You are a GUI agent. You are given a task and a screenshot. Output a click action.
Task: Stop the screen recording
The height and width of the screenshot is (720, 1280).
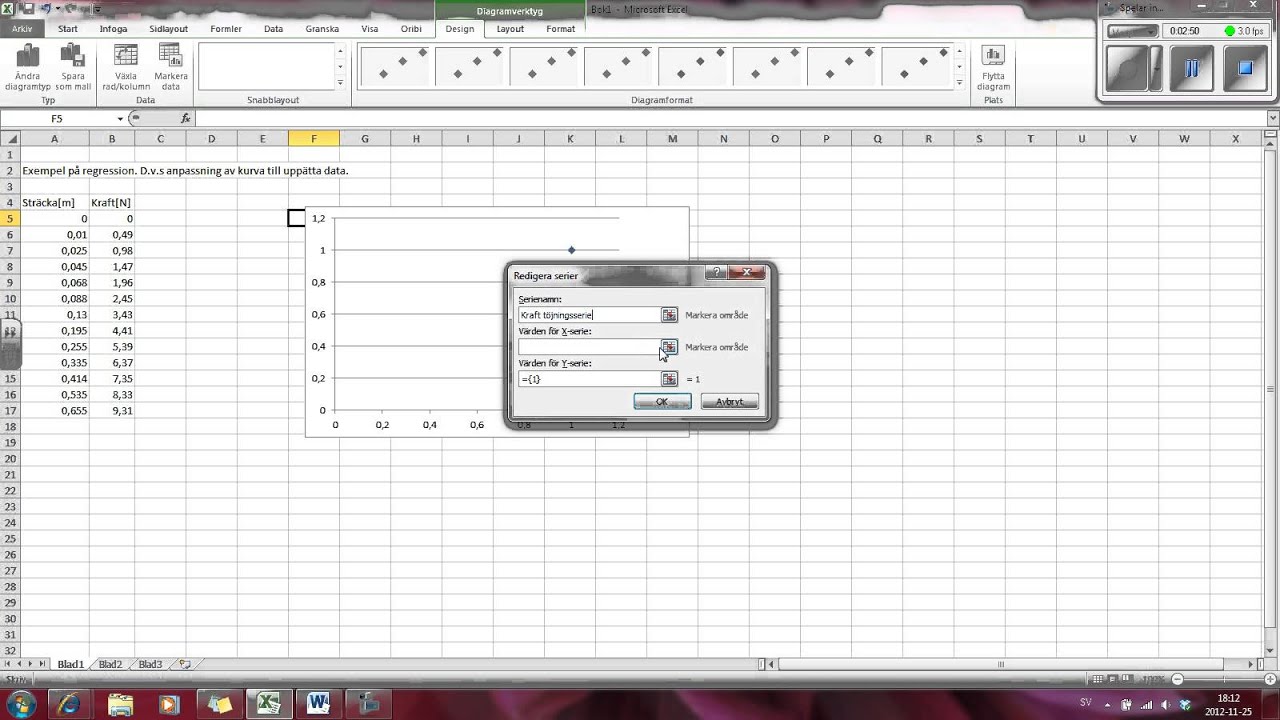click(x=1245, y=69)
